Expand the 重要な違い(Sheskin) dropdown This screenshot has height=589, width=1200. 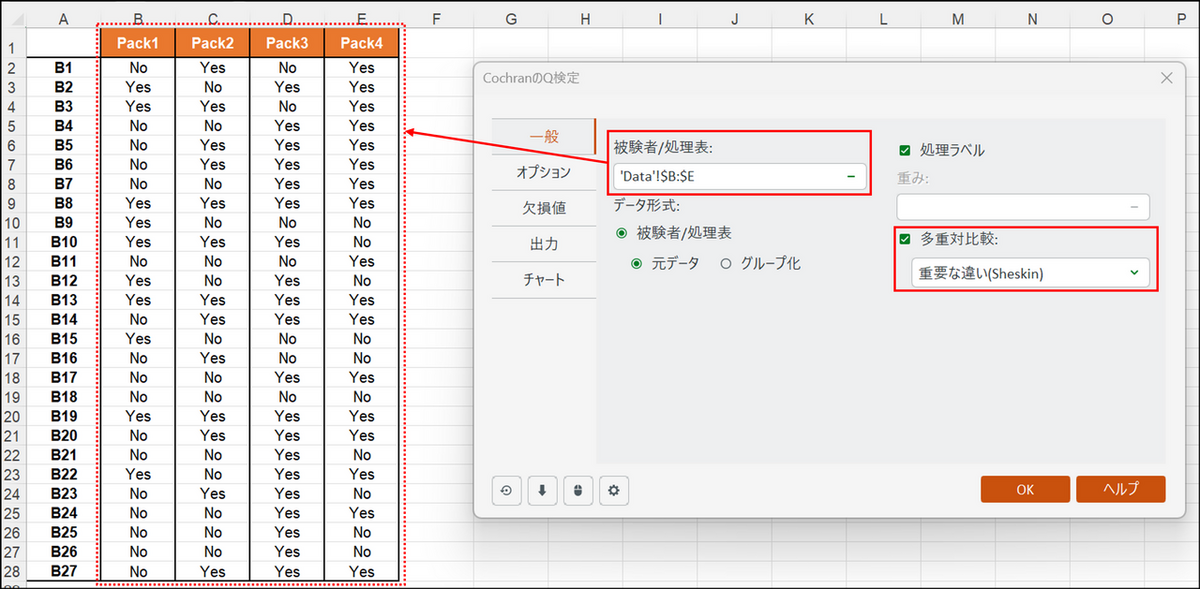click(1134, 273)
